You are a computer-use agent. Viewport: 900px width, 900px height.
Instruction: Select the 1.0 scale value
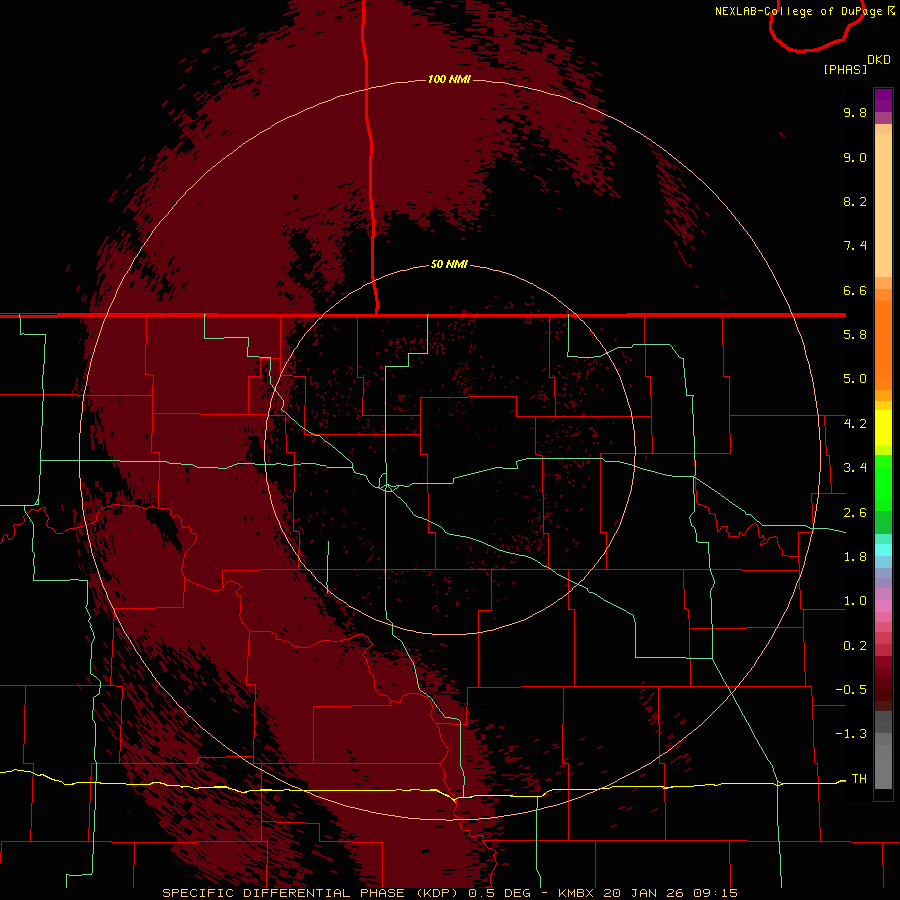click(x=855, y=601)
